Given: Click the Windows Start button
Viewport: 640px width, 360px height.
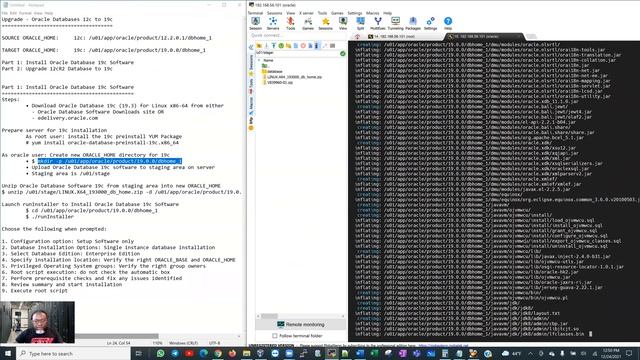Looking at the screenshot, I should (x=8, y=353).
